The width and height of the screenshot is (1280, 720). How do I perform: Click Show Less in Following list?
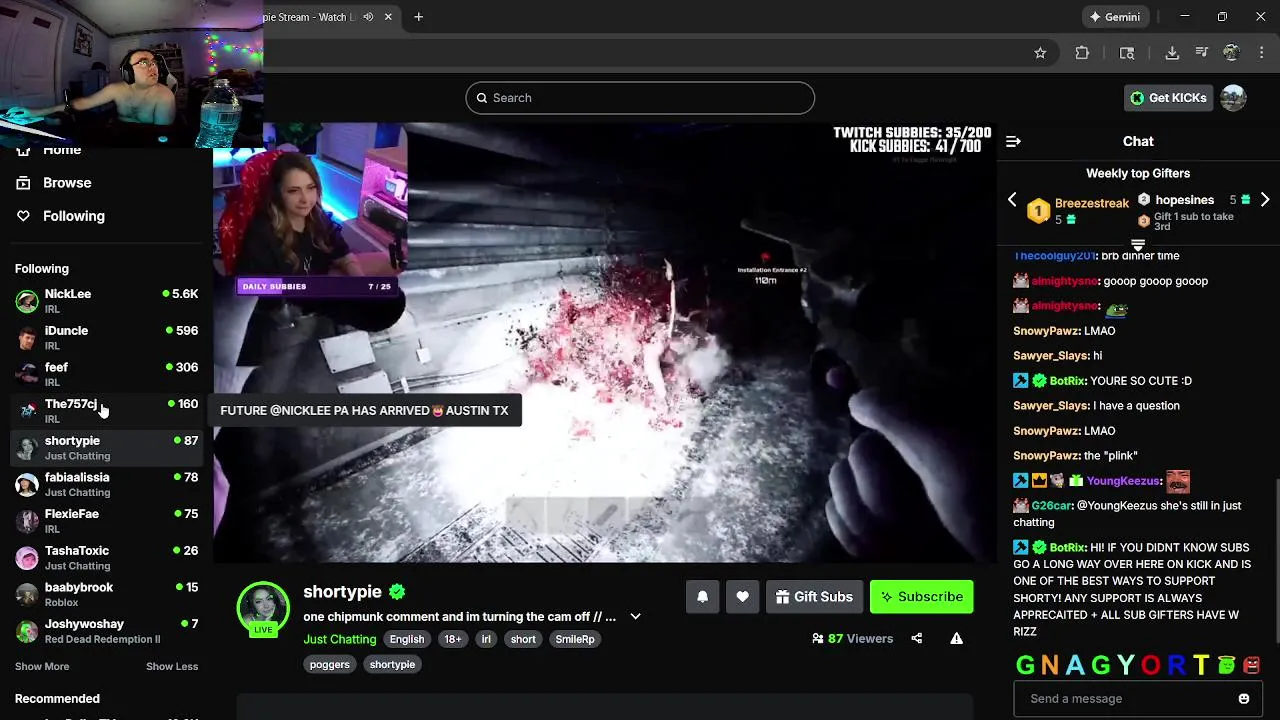click(x=172, y=666)
